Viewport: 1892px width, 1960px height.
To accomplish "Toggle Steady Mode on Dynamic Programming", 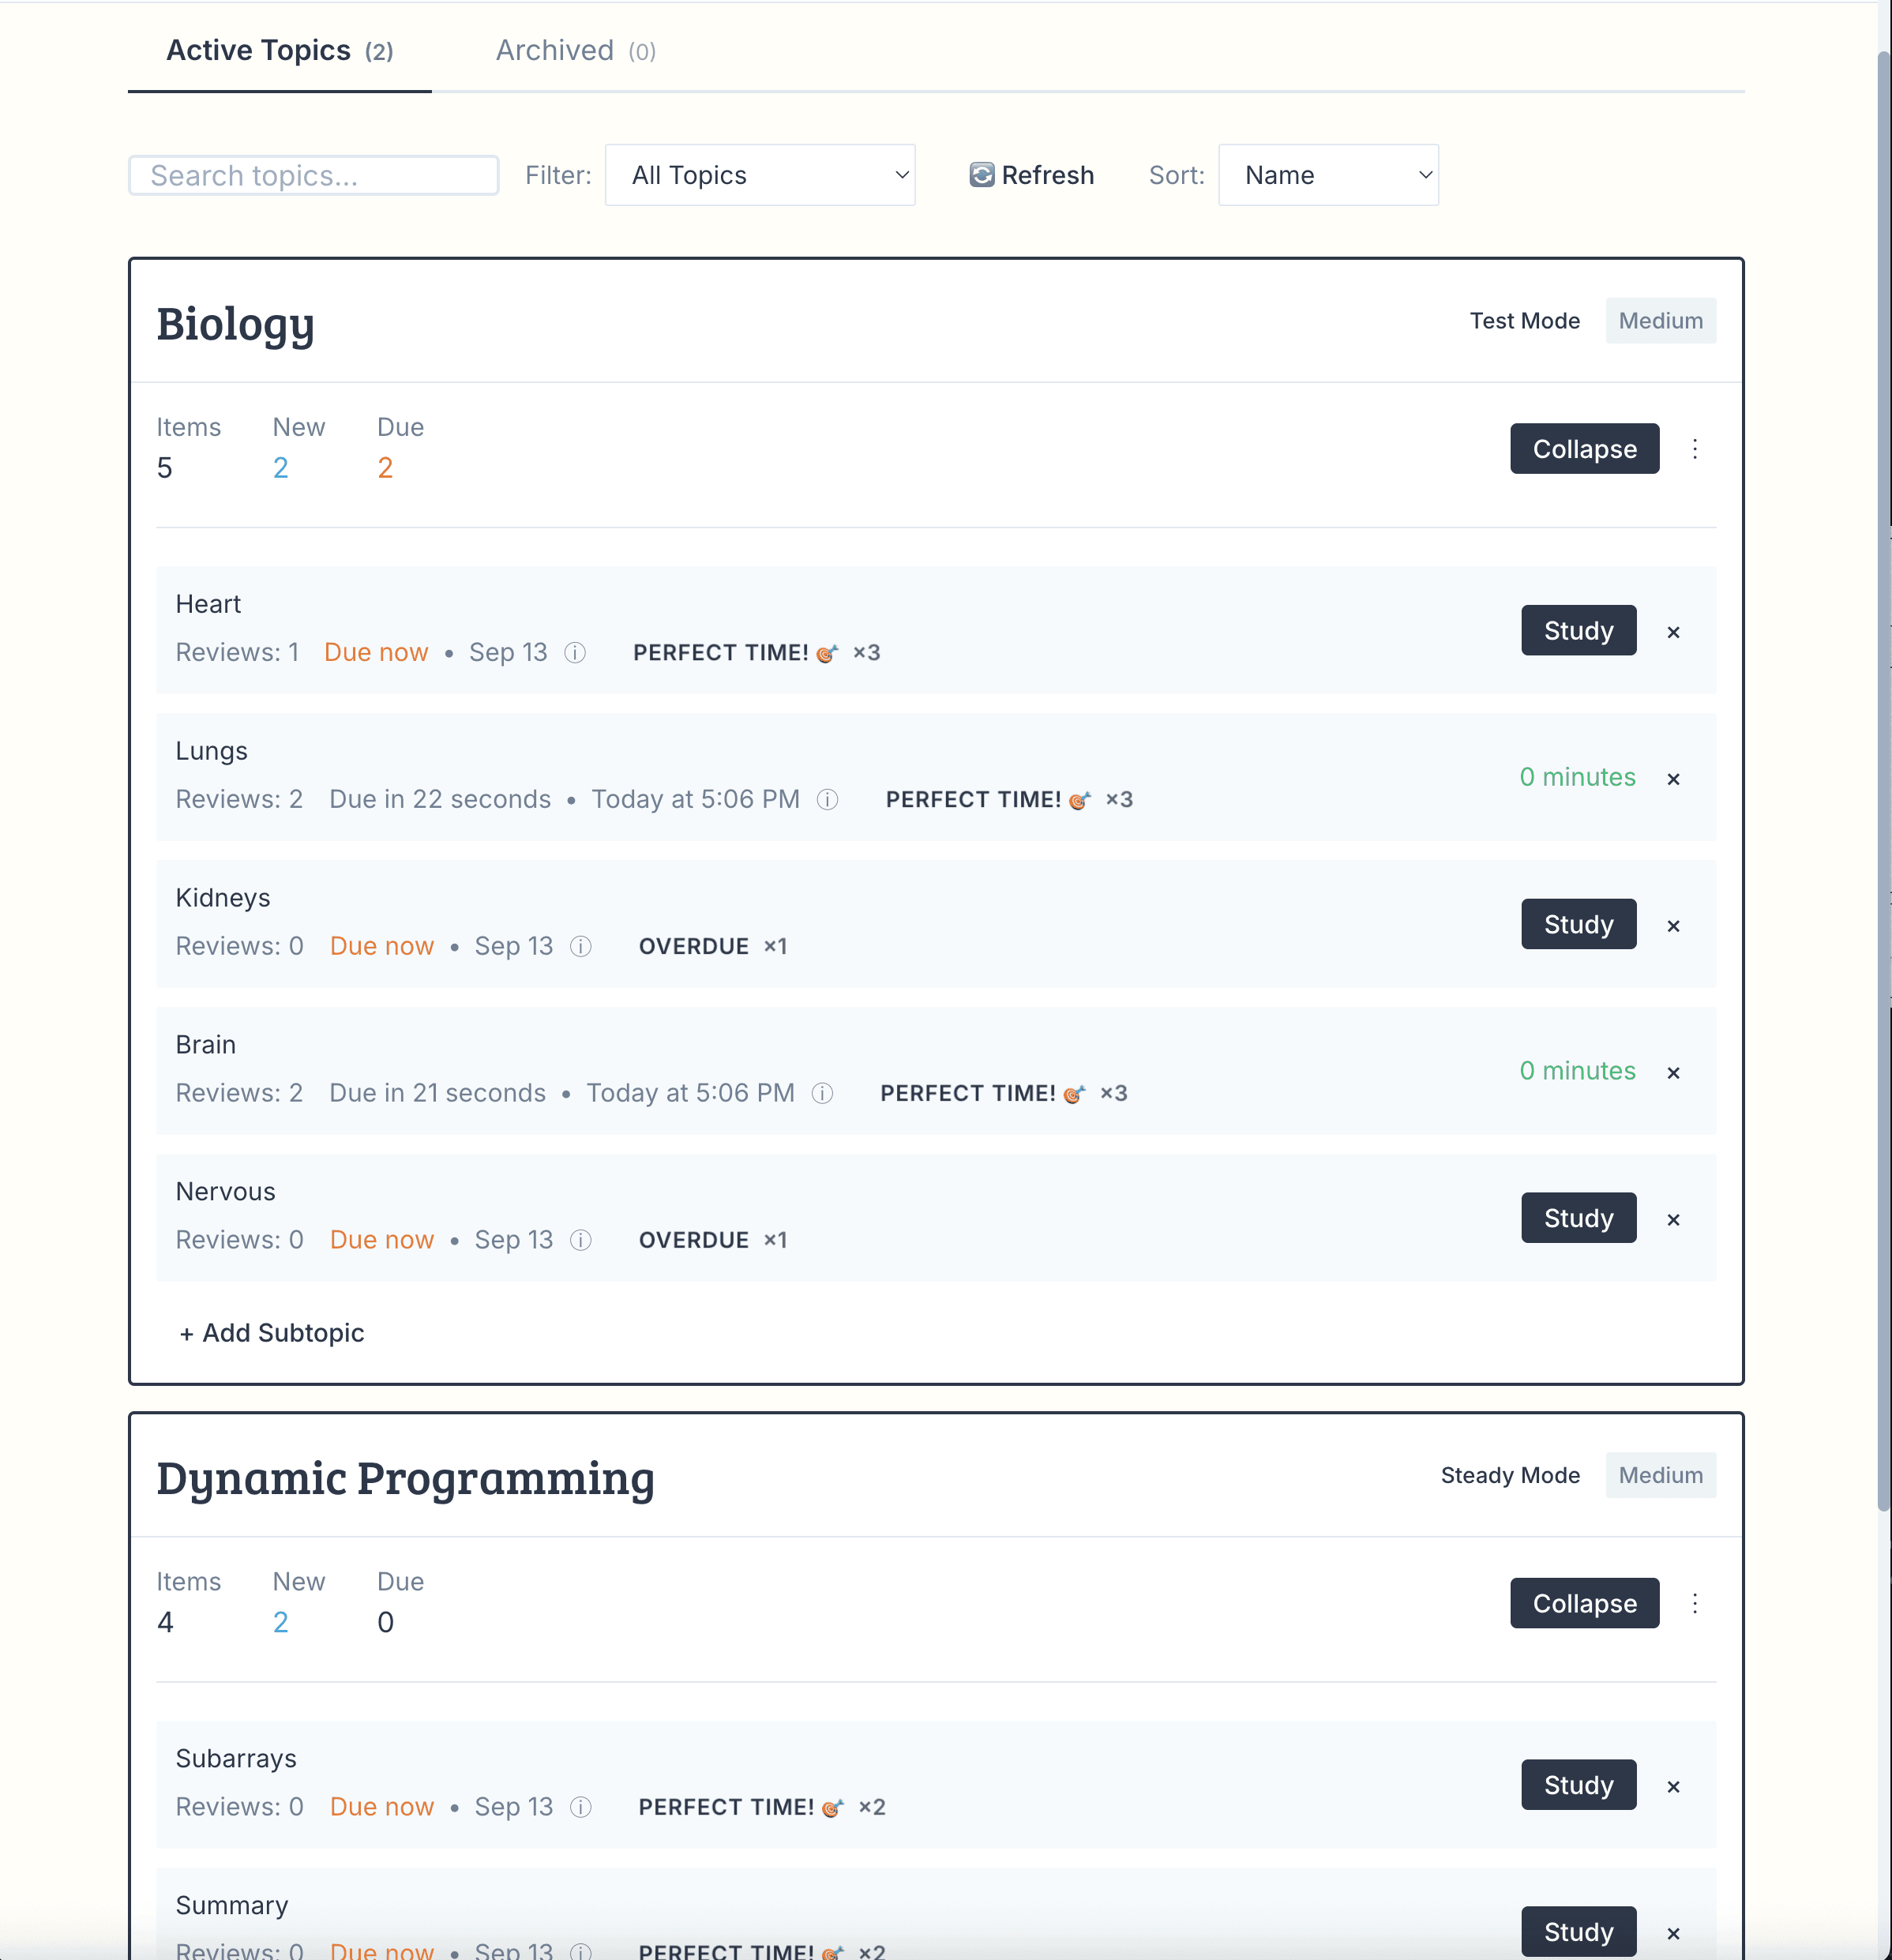I will tap(1510, 1474).
